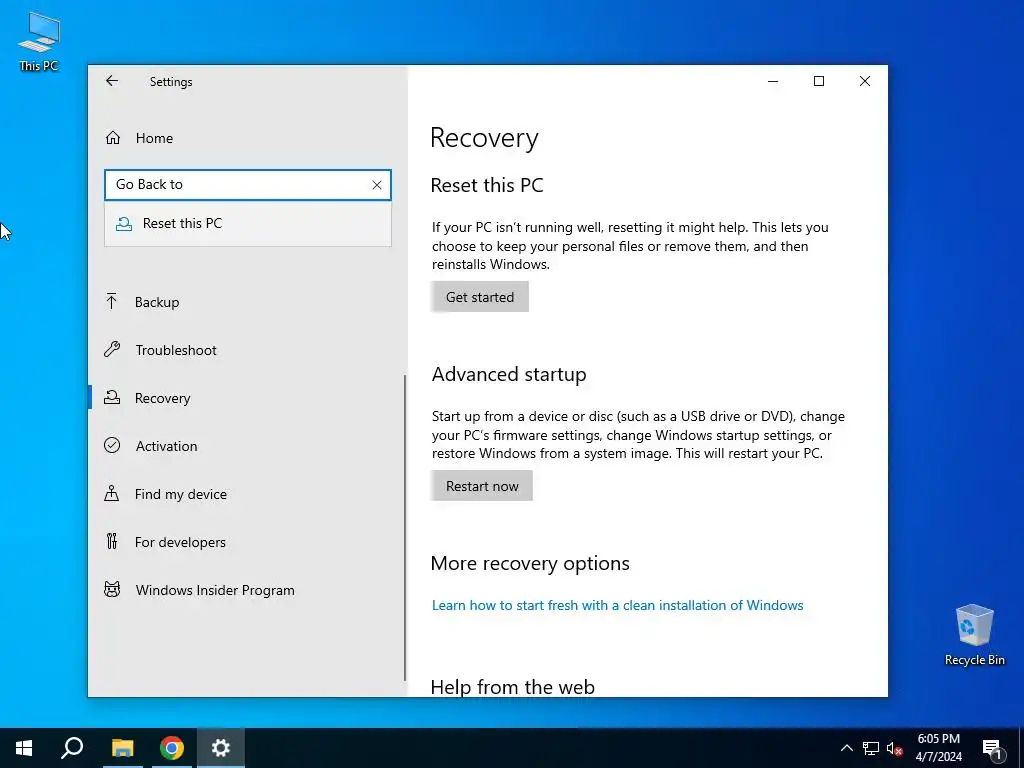Screen dimensions: 1024x768
Task: Click the Activation checkmark icon
Action: (x=112, y=445)
